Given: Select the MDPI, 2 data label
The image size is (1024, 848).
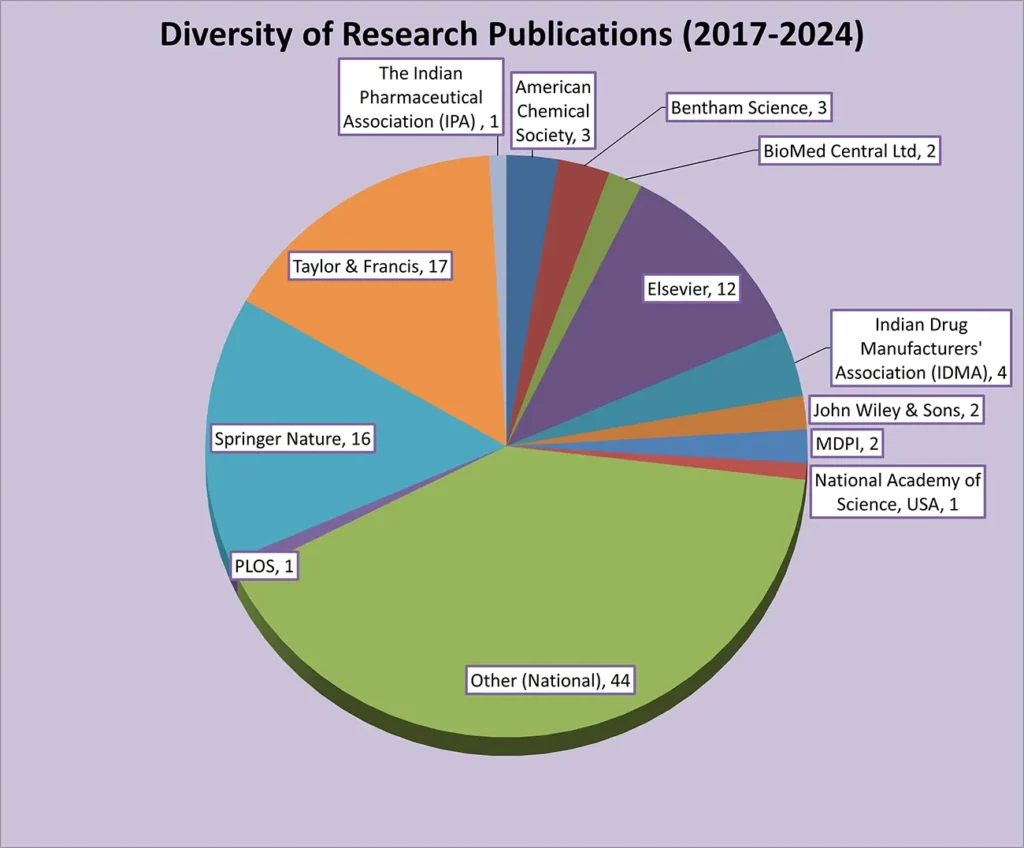Looking at the screenshot, I should 846,442.
